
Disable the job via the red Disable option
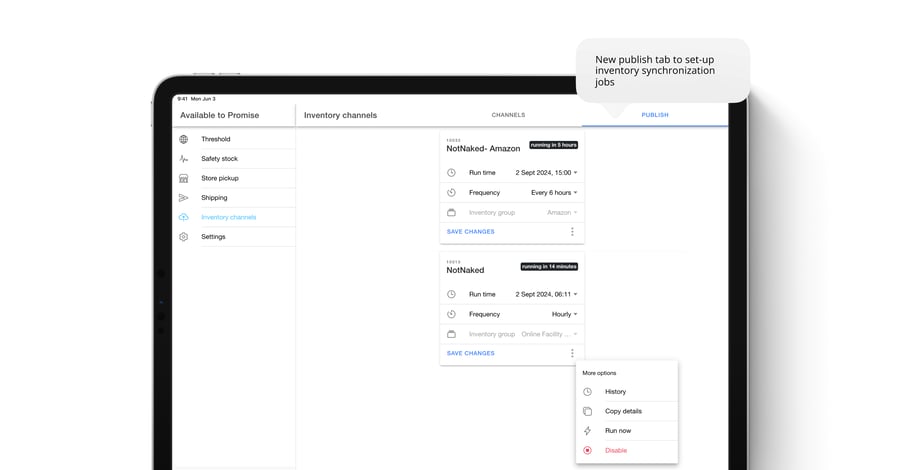pos(616,450)
